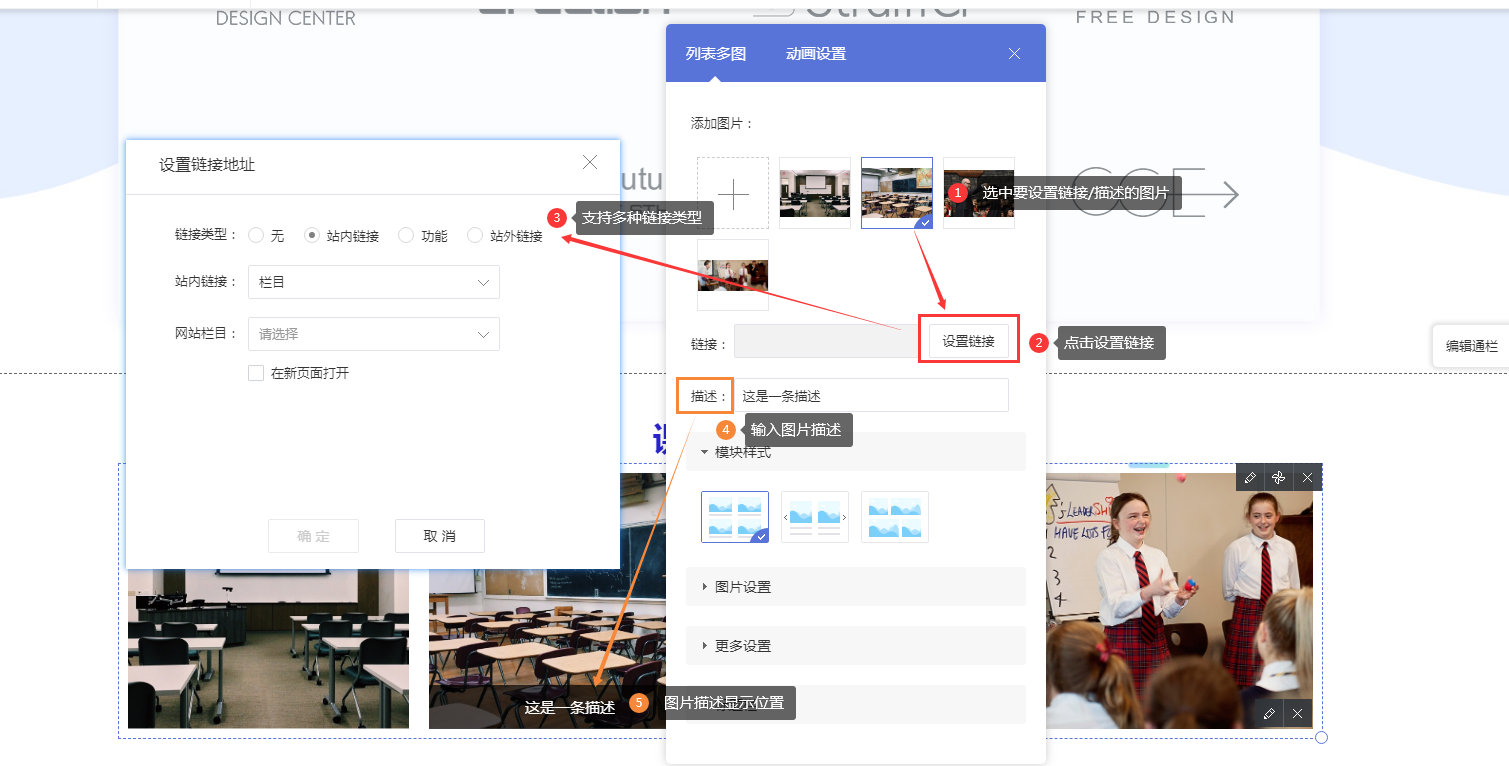Click the empty classroom photo on page

point(268,648)
